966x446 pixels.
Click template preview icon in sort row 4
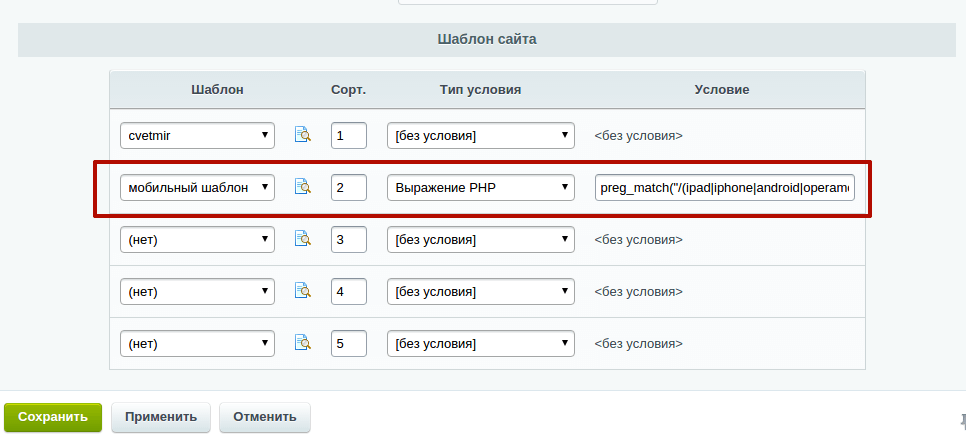303,291
